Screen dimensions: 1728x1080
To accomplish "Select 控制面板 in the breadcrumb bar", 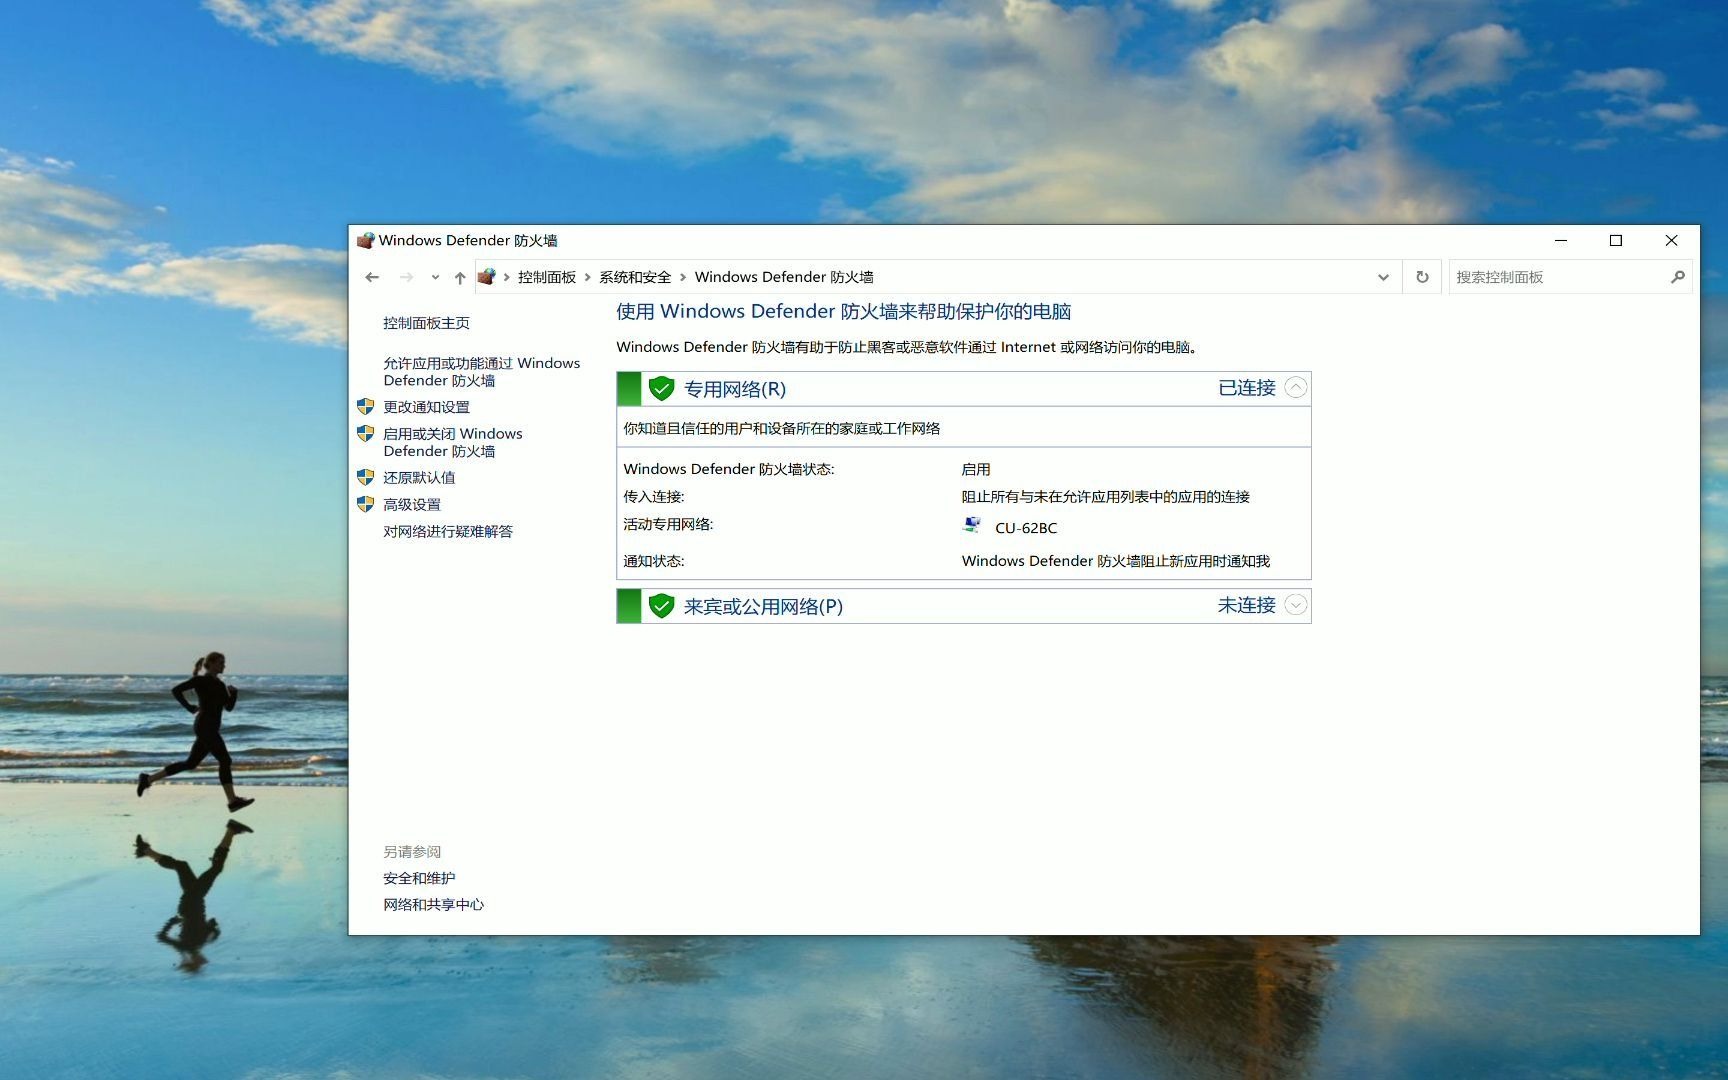I will coord(545,276).
